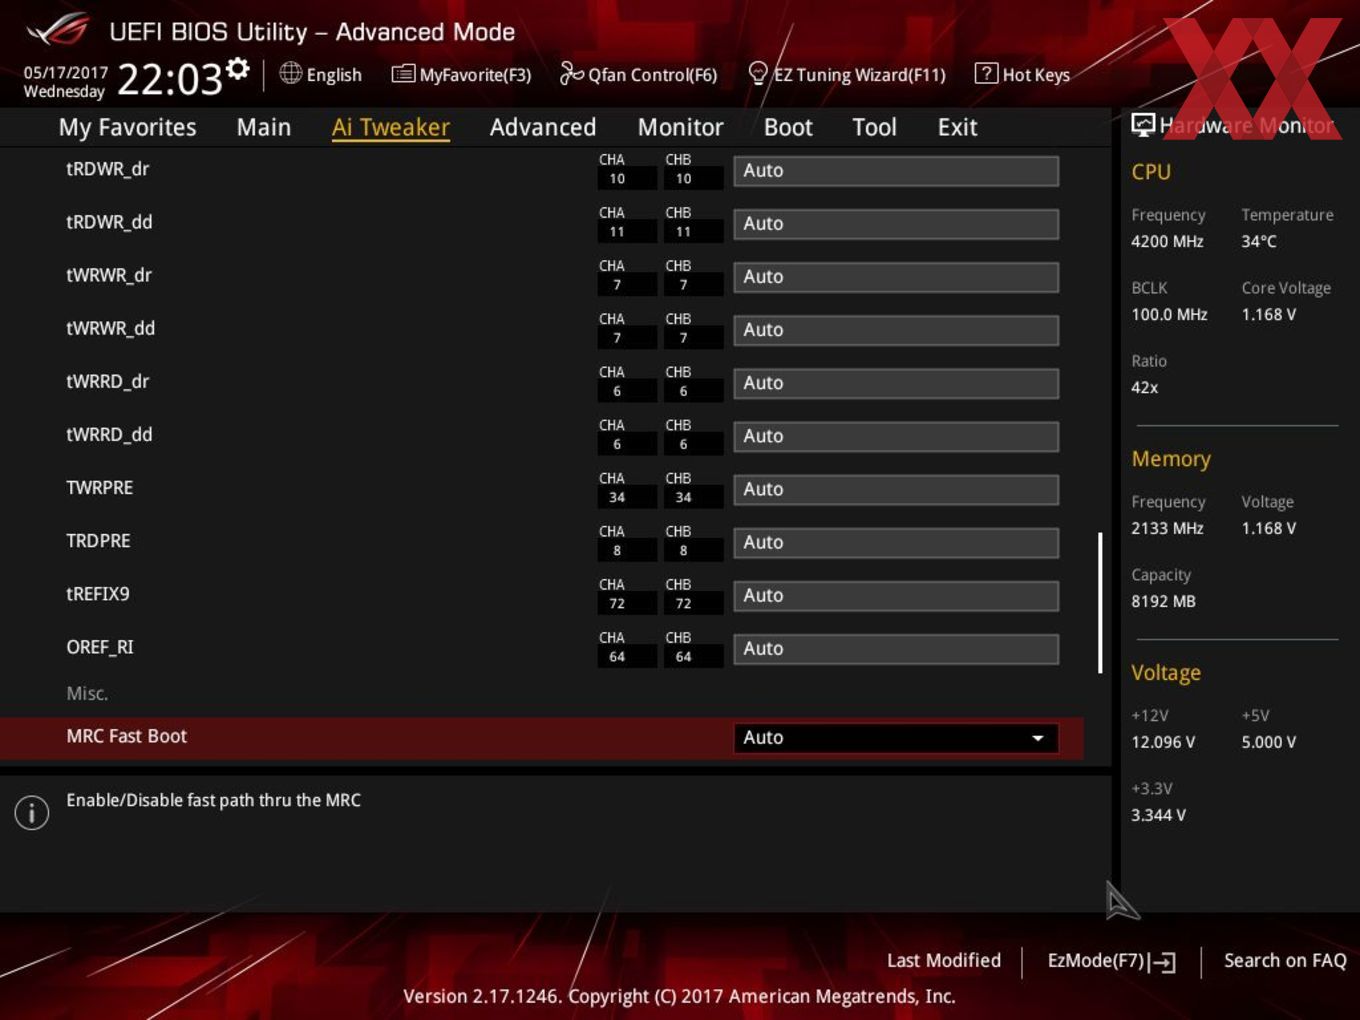Viewport: 1360px width, 1020px height.
Task: Expand the MRC Fast Boot dropdown arrow
Action: pyautogui.click(x=1038, y=738)
